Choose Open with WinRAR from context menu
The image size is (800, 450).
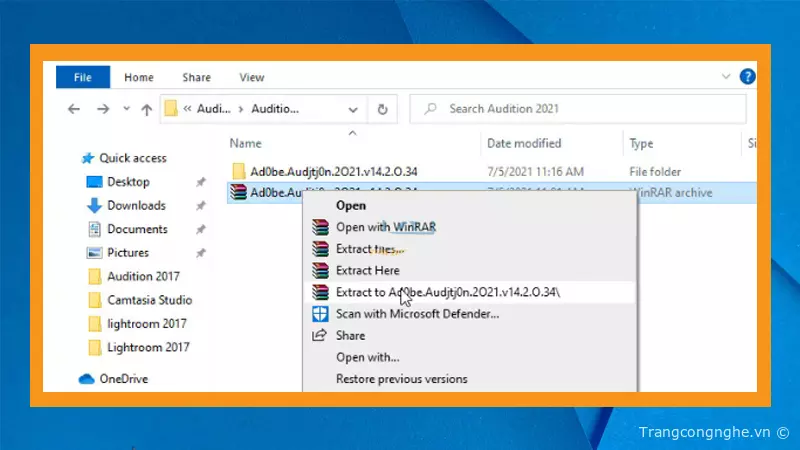386,227
